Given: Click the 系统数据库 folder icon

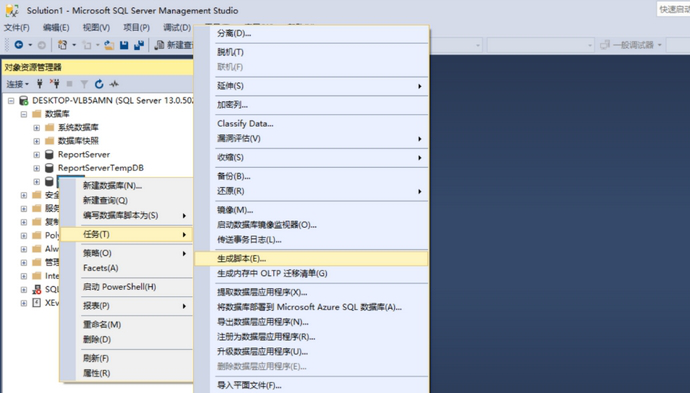Looking at the screenshot, I should coord(50,128).
